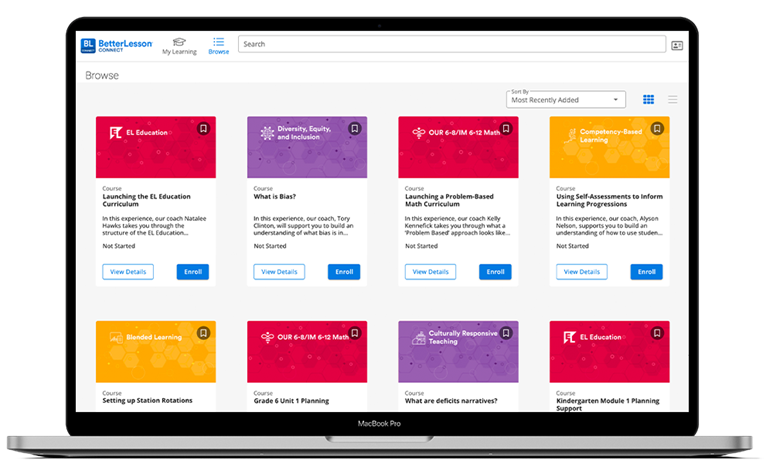
Task: Click EL Education icon on first red card
Action: pos(115,133)
